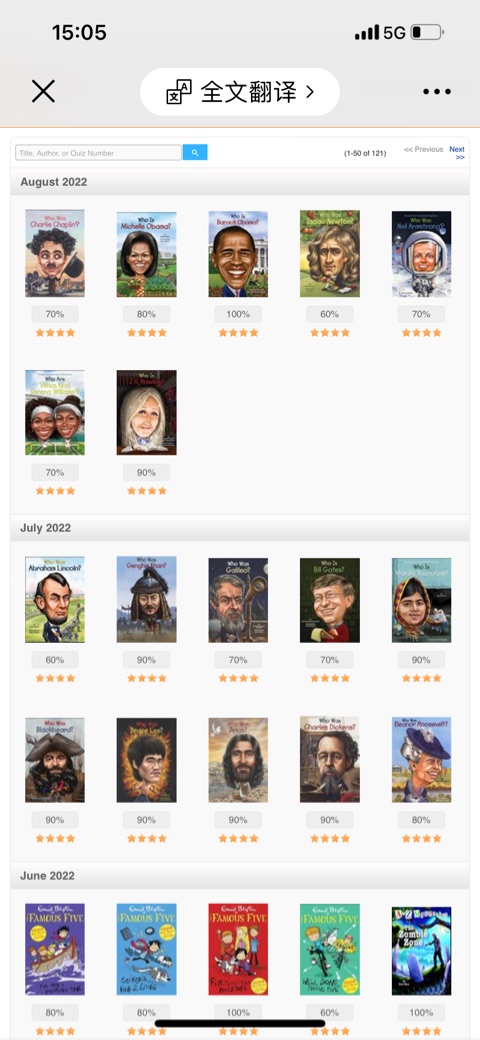480x1040 pixels.
Task: Click the blue search magnifier button
Action: (195, 153)
